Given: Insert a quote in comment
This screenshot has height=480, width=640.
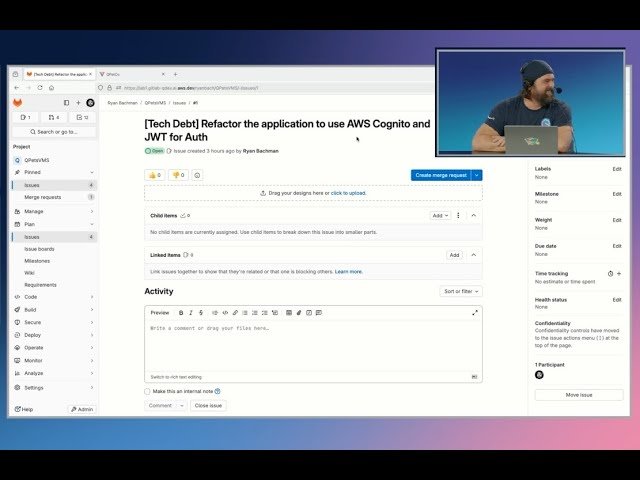Looking at the screenshot, I should tap(215, 313).
